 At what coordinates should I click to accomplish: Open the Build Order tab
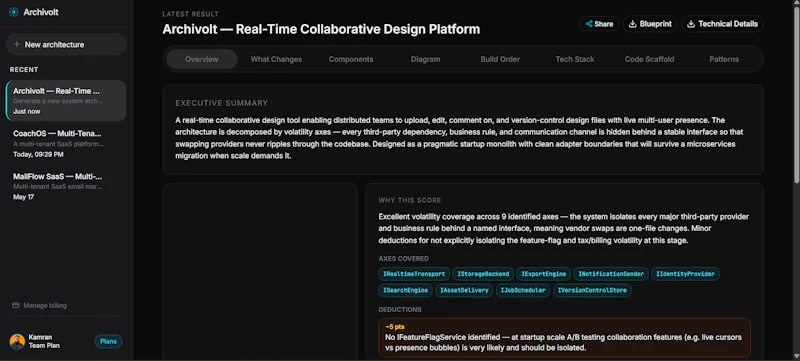(500, 59)
